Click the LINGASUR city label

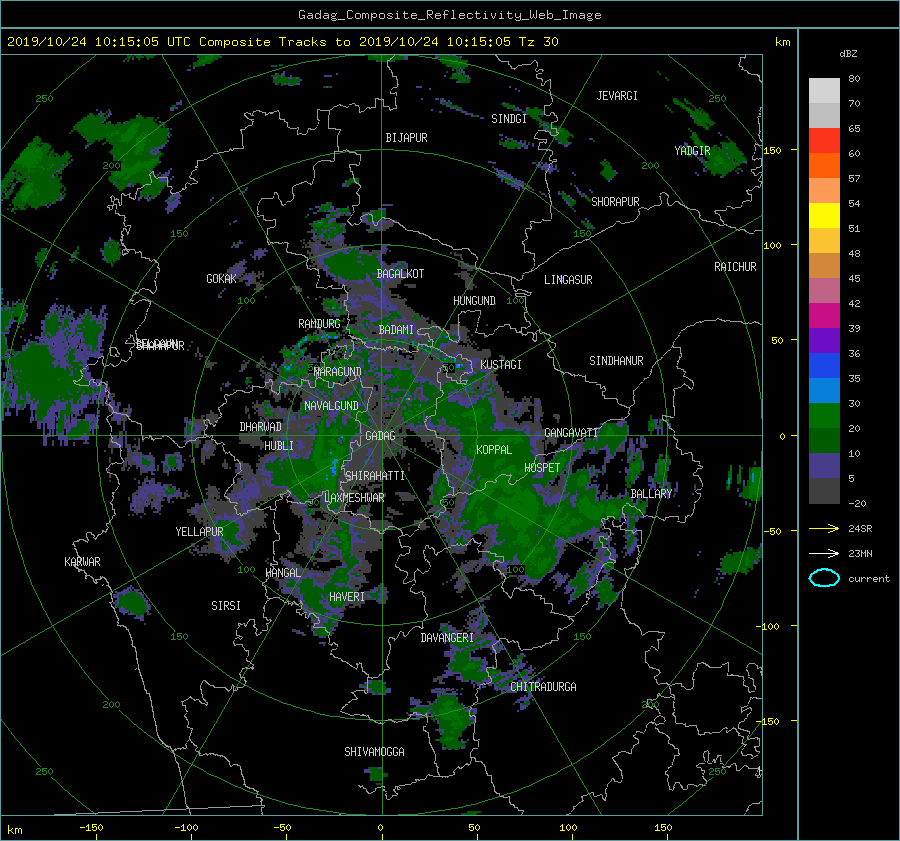(568, 280)
